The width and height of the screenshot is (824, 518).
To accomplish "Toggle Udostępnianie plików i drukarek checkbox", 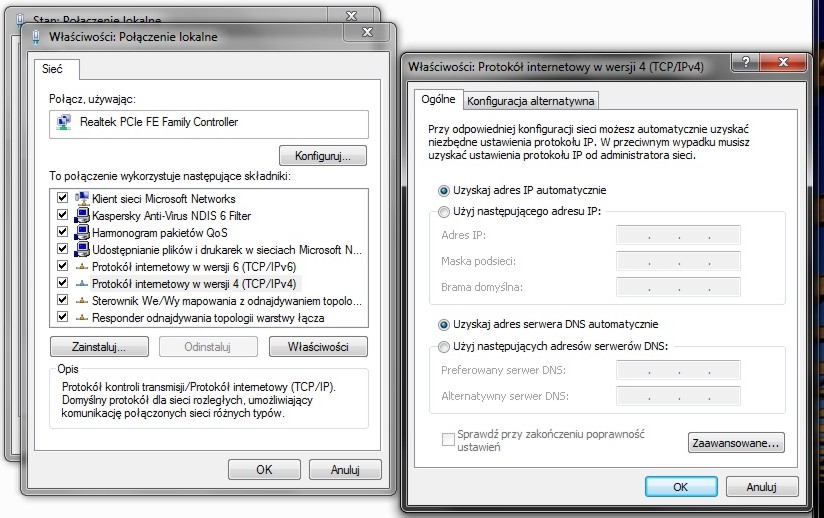I will click(63, 248).
